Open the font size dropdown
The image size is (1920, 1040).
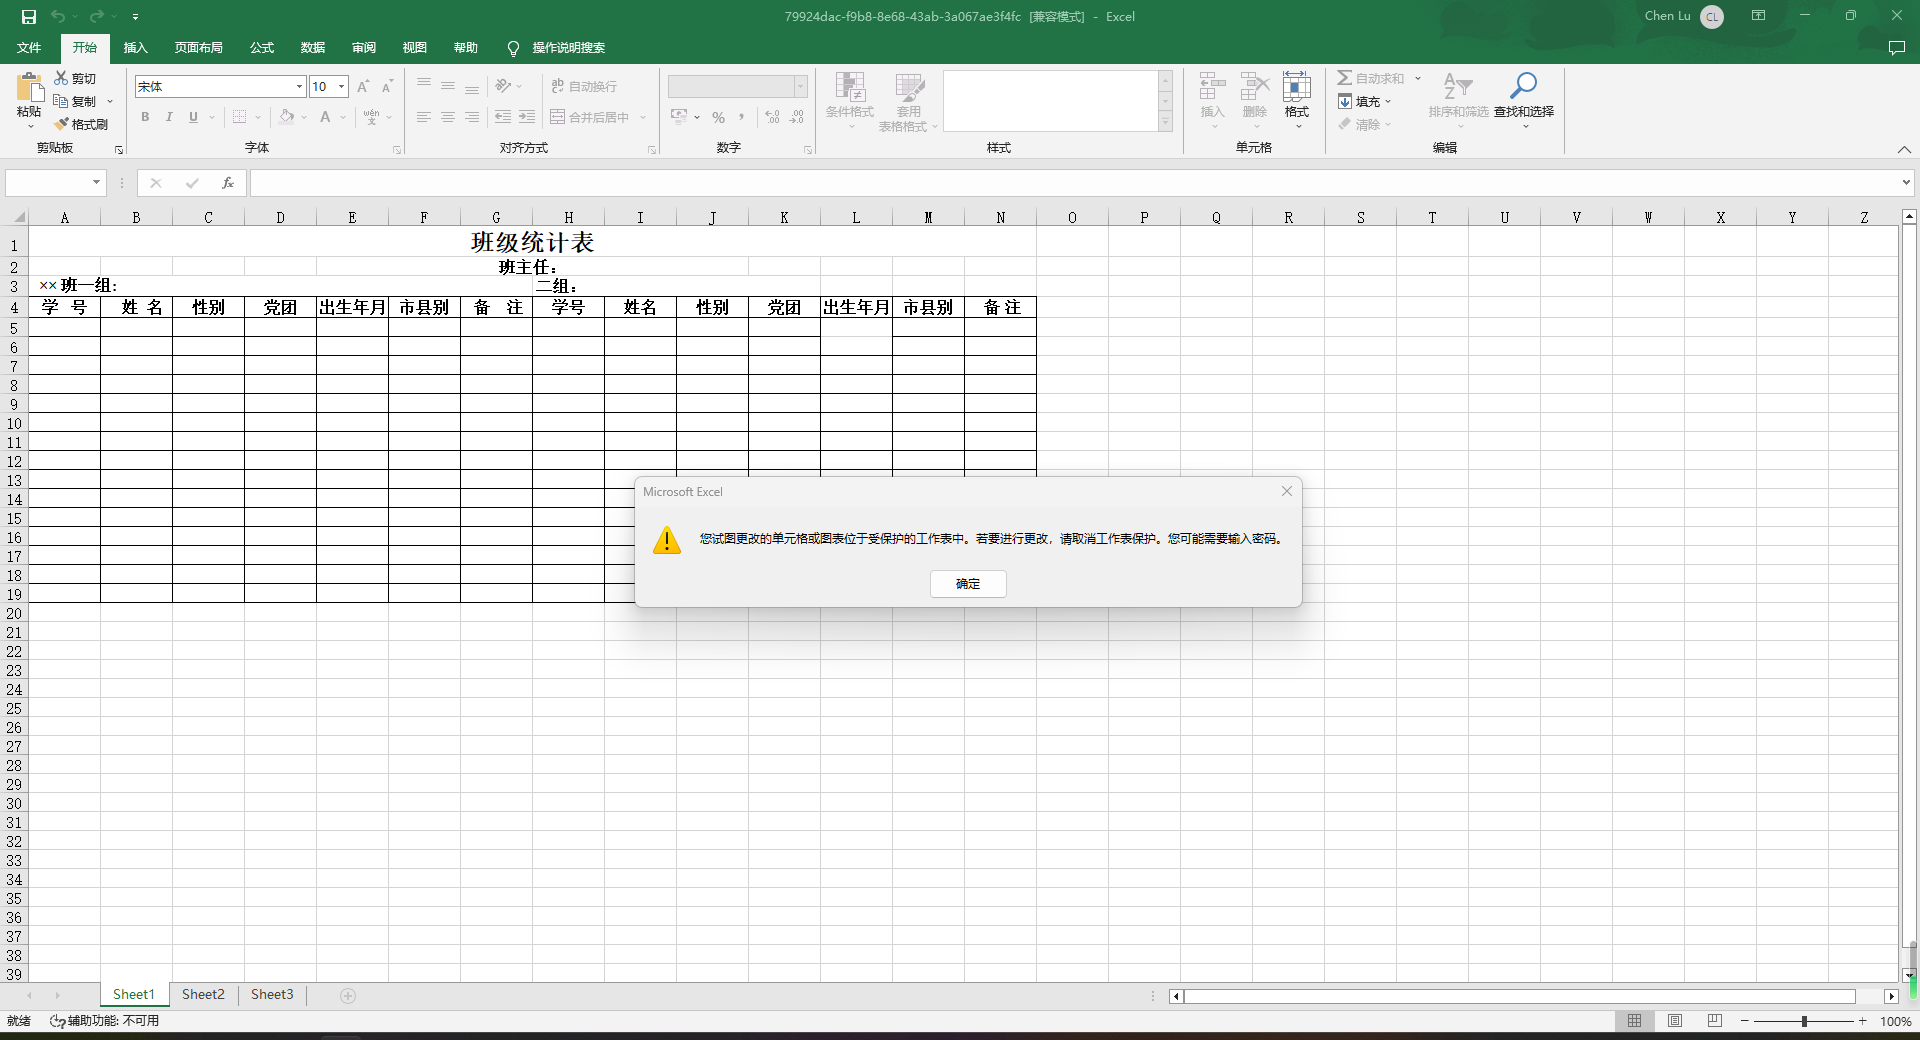click(x=341, y=87)
